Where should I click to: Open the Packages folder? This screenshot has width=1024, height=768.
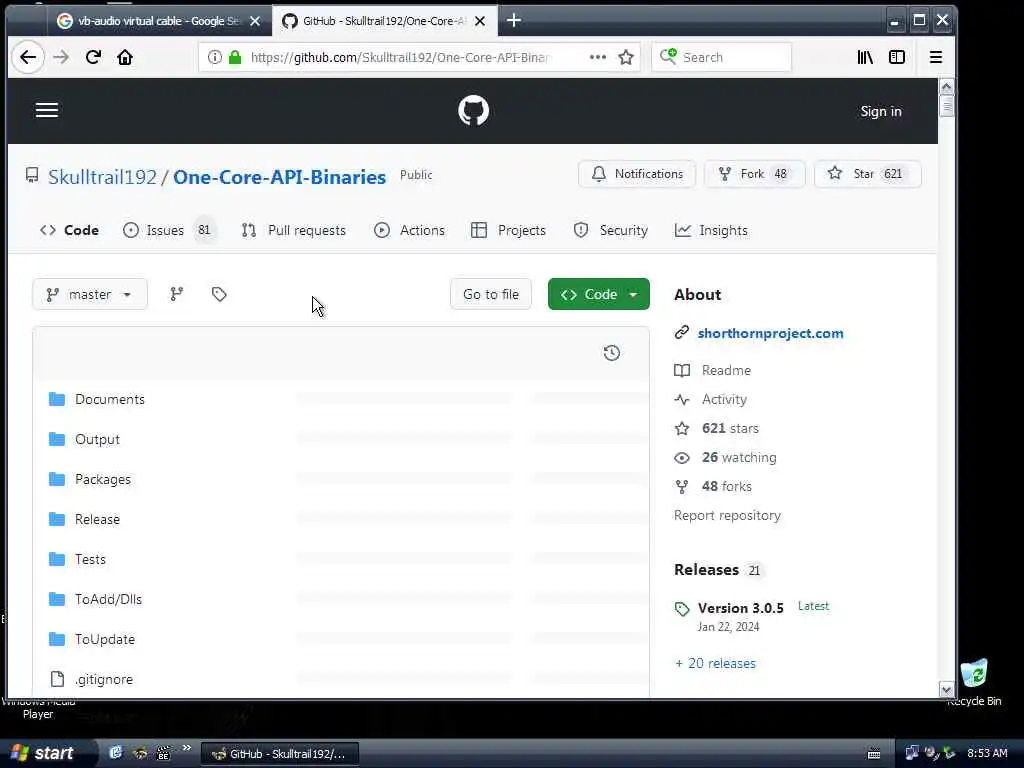pyautogui.click(x=103, y=480)
